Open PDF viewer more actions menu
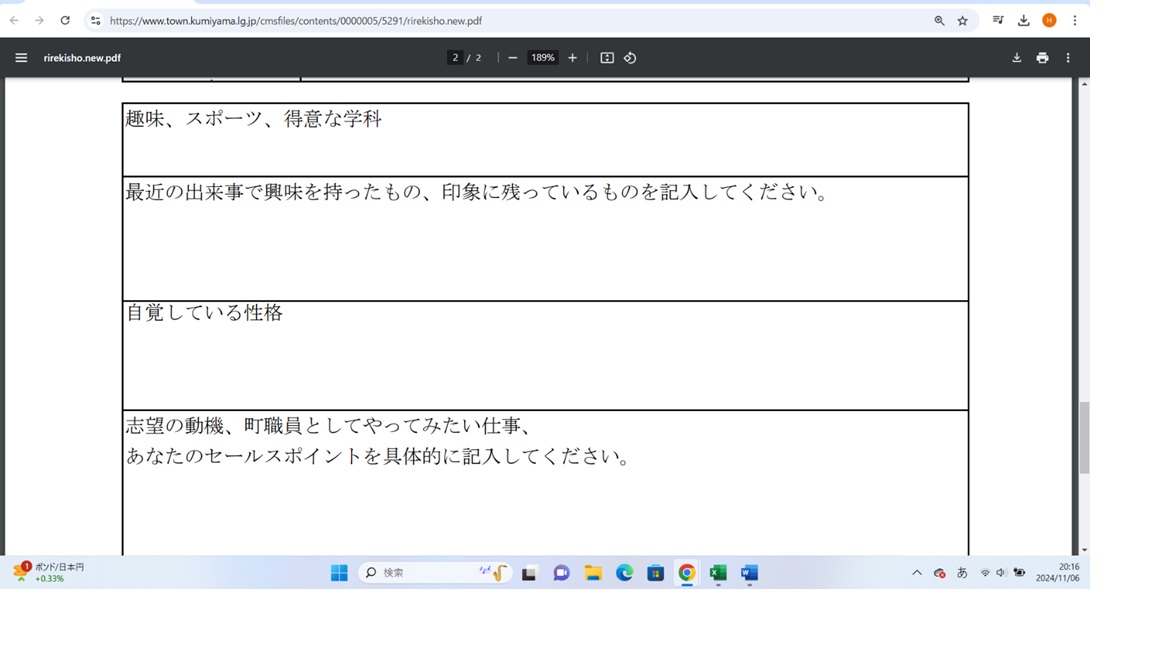This screenshot has height=648, width=1152. pos(1068,58)
